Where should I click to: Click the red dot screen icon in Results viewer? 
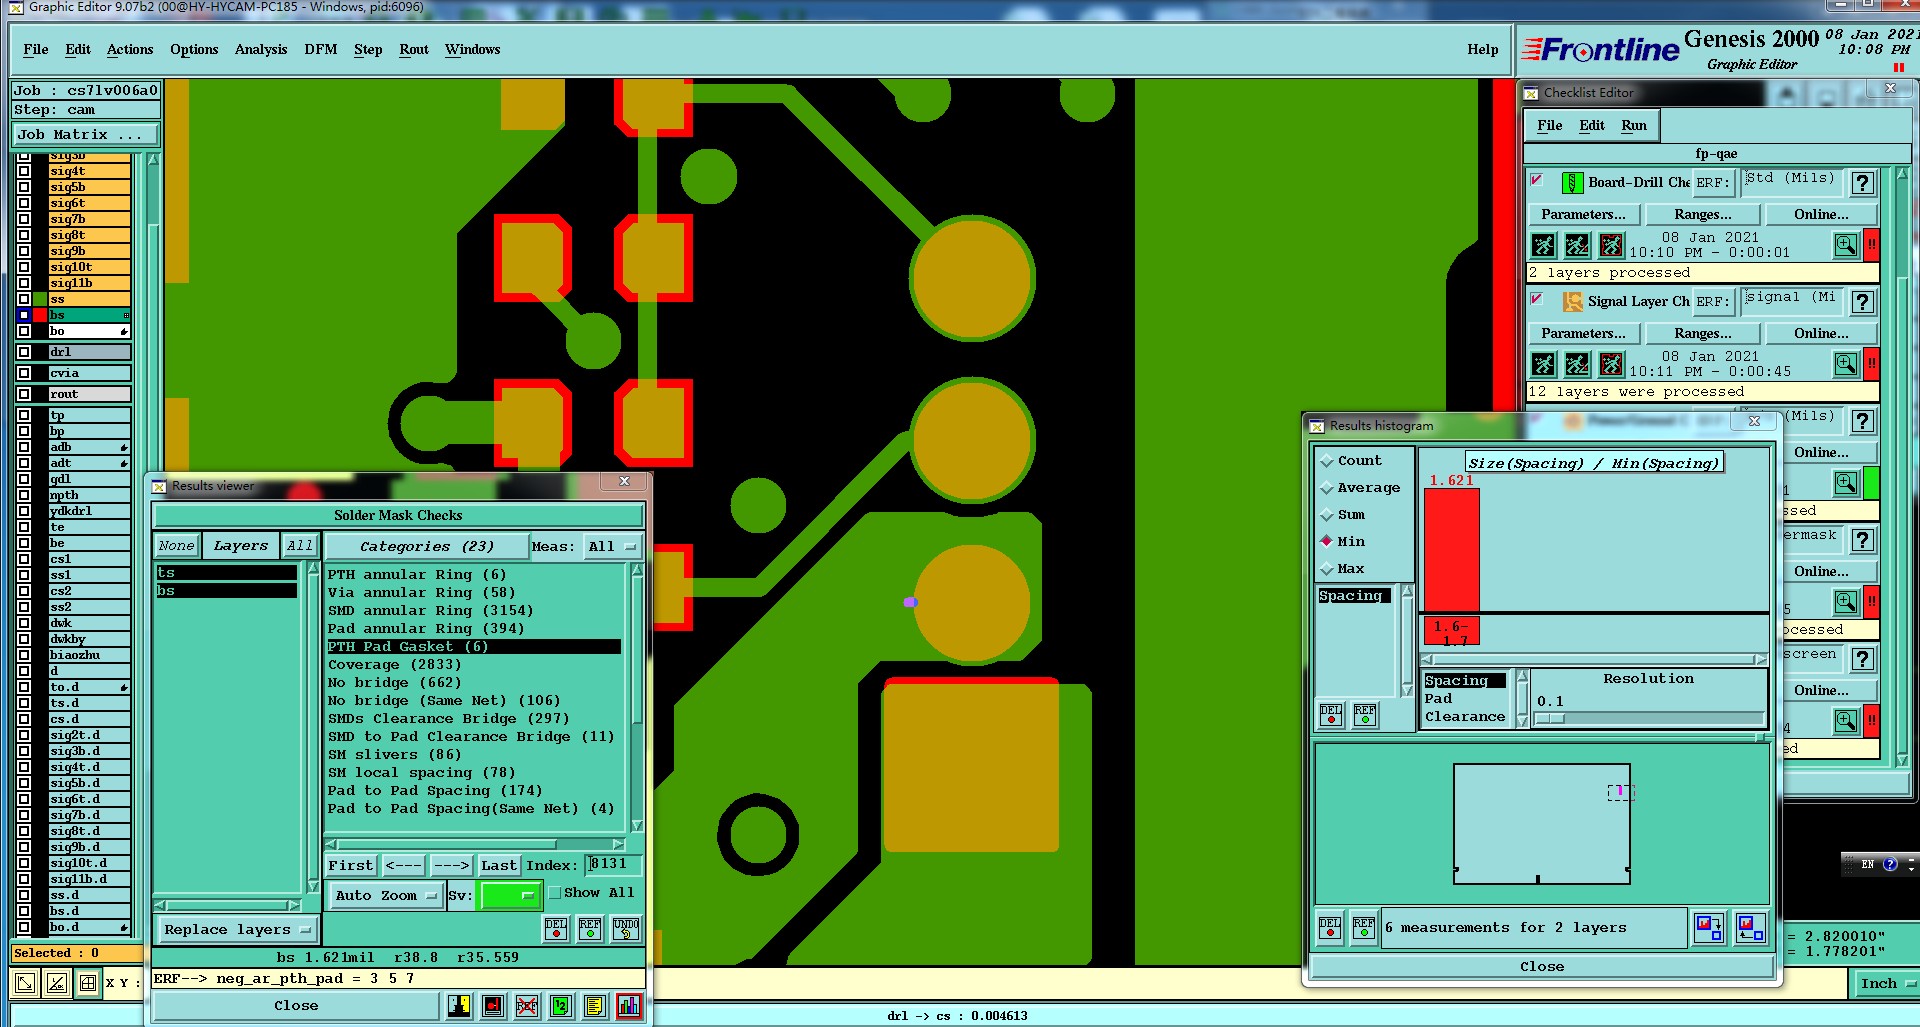point(493,1006)
